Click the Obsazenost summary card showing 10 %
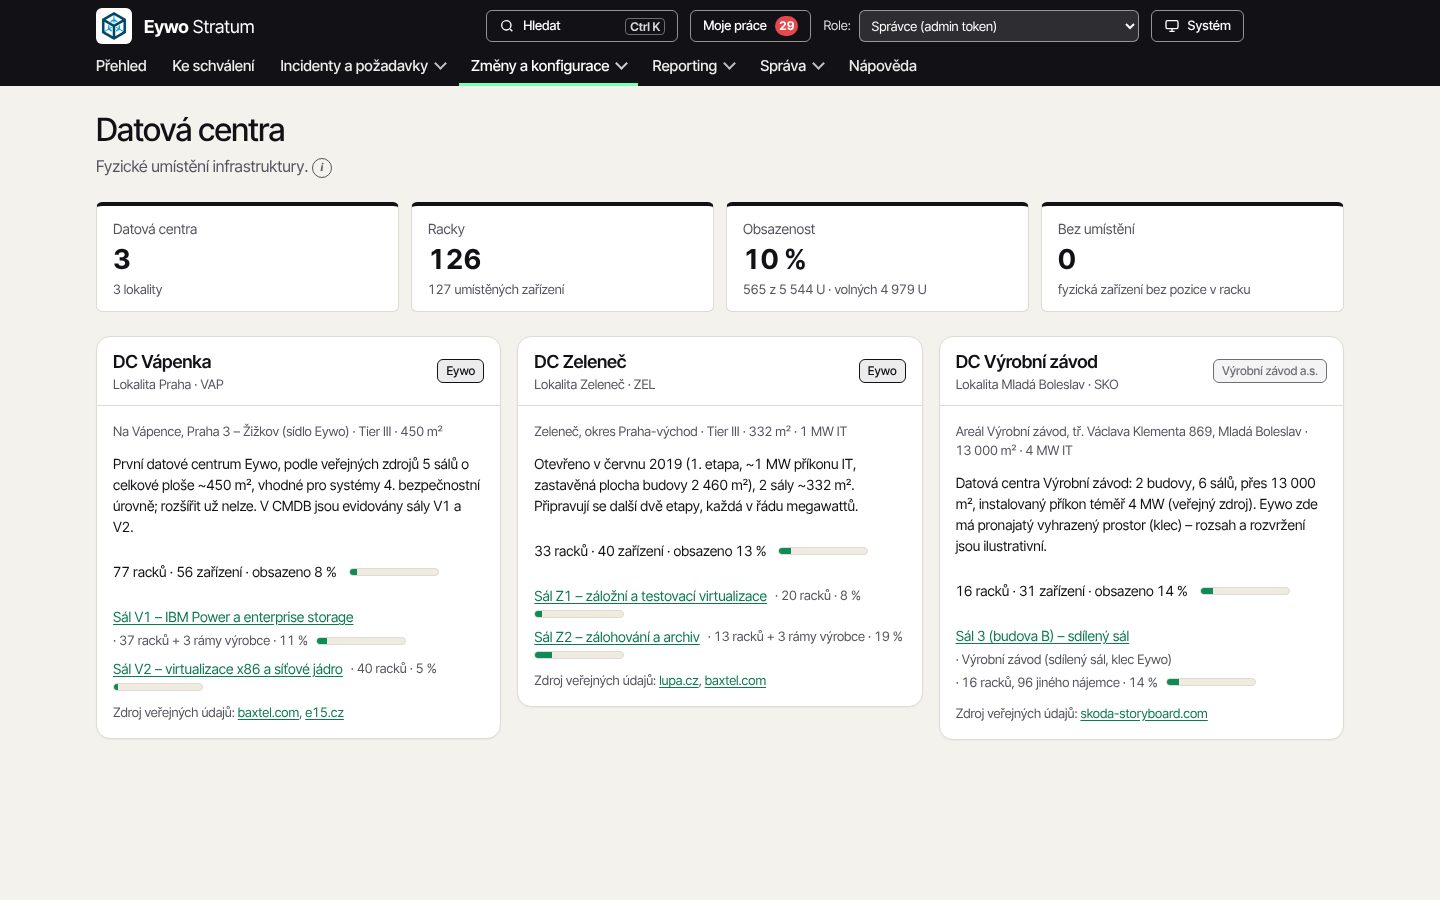1440x900 pixels. [x=877, y=257]
